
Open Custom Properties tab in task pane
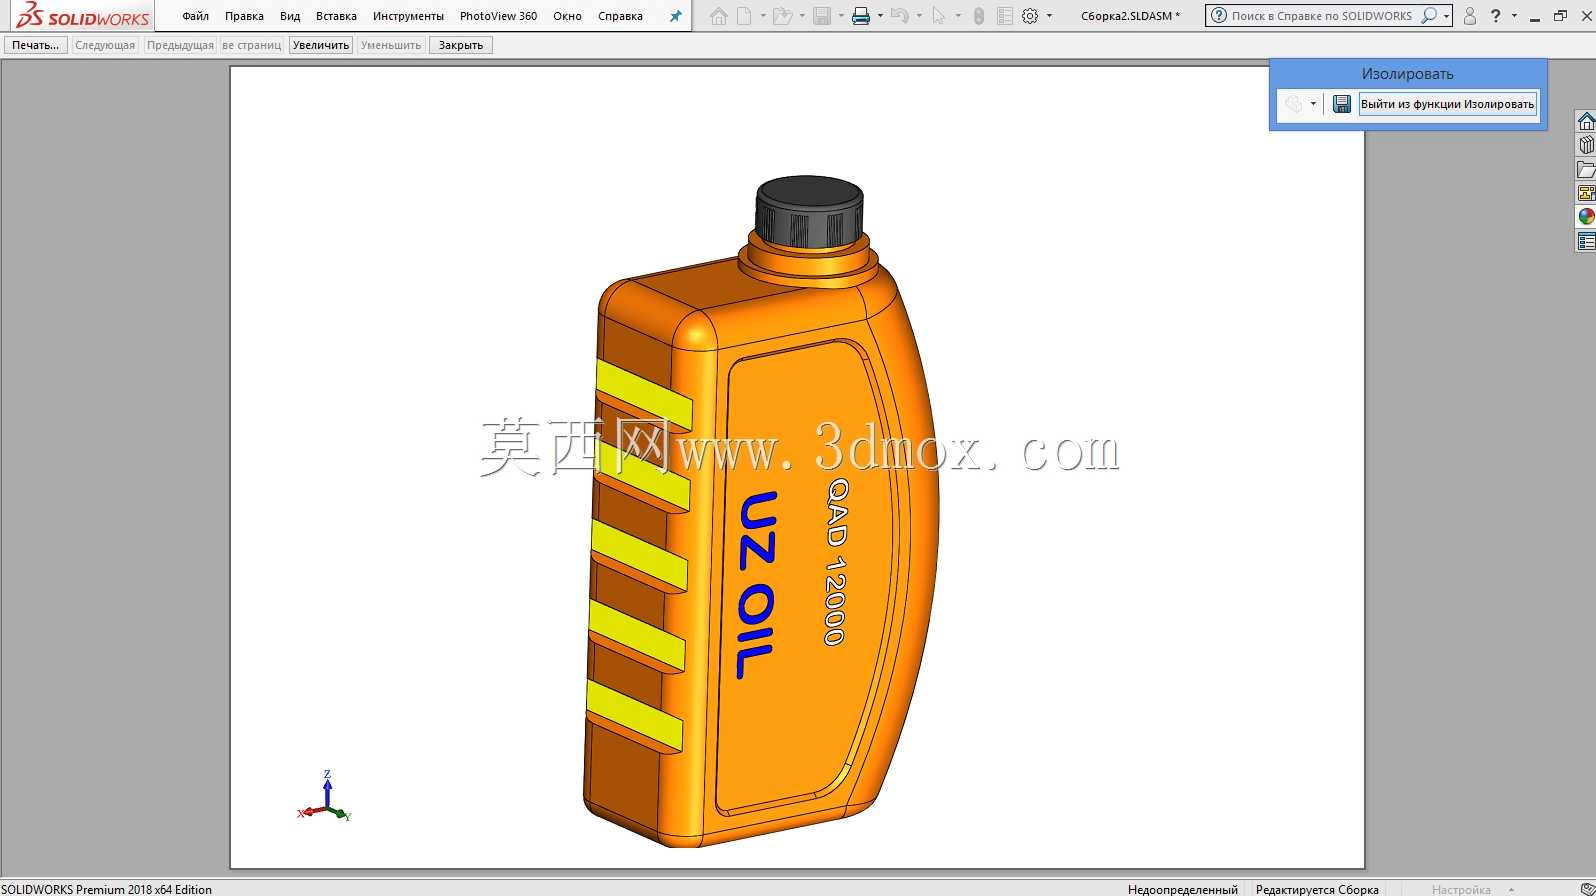pos(1586,241)
